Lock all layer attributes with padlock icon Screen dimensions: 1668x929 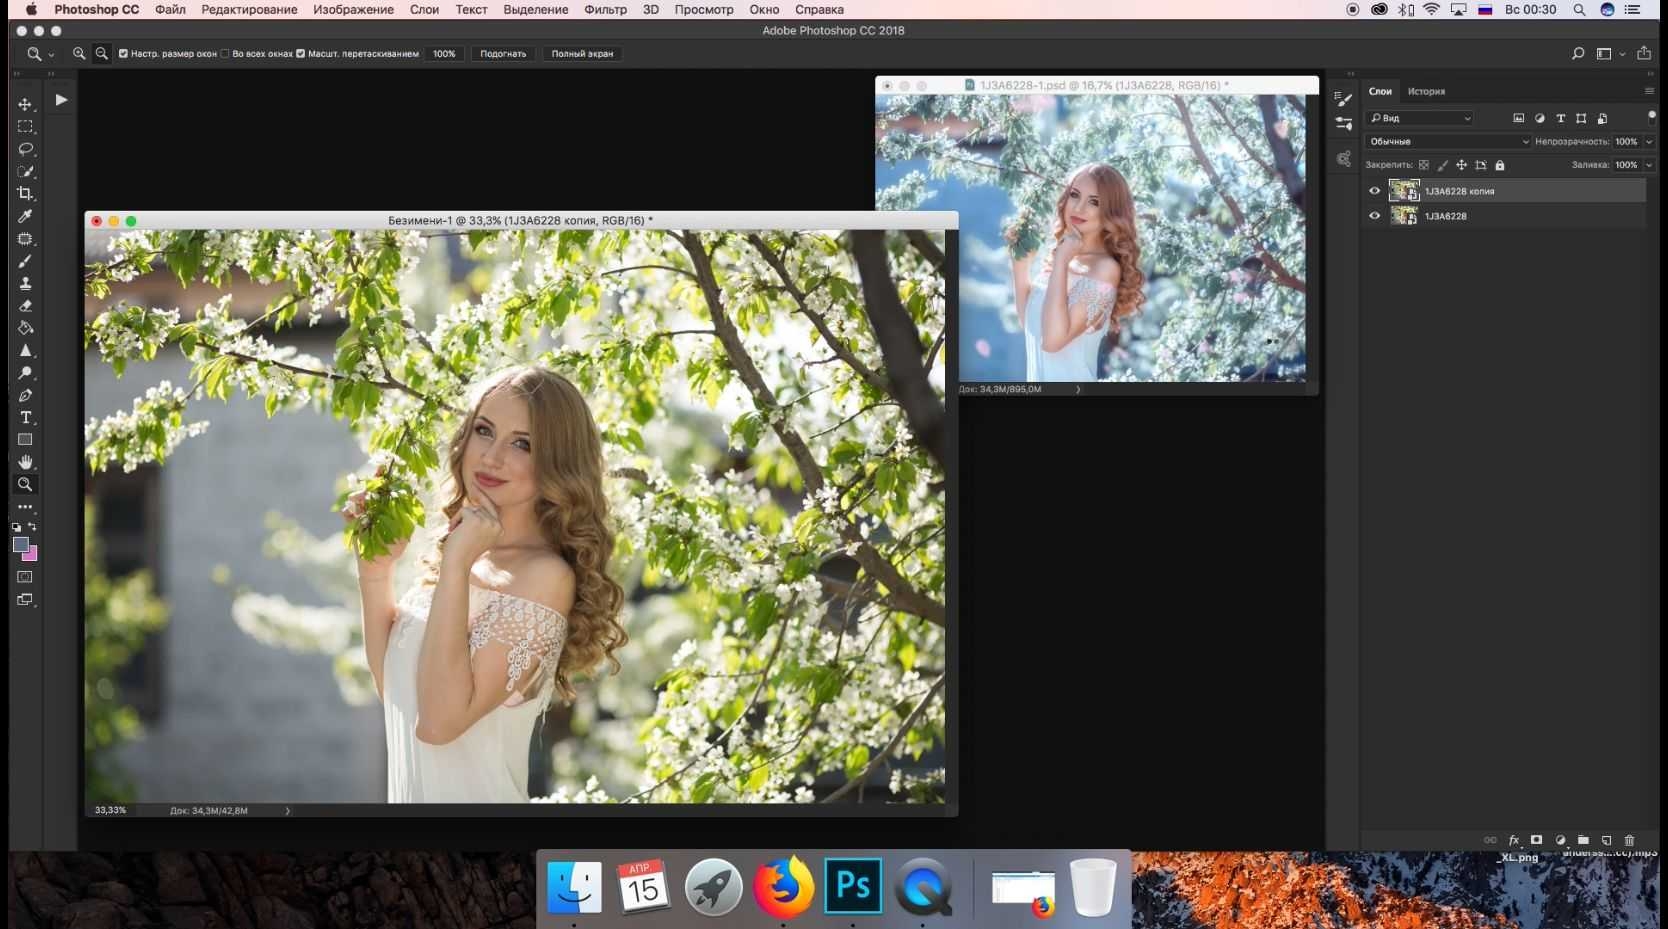(1500, 165)
